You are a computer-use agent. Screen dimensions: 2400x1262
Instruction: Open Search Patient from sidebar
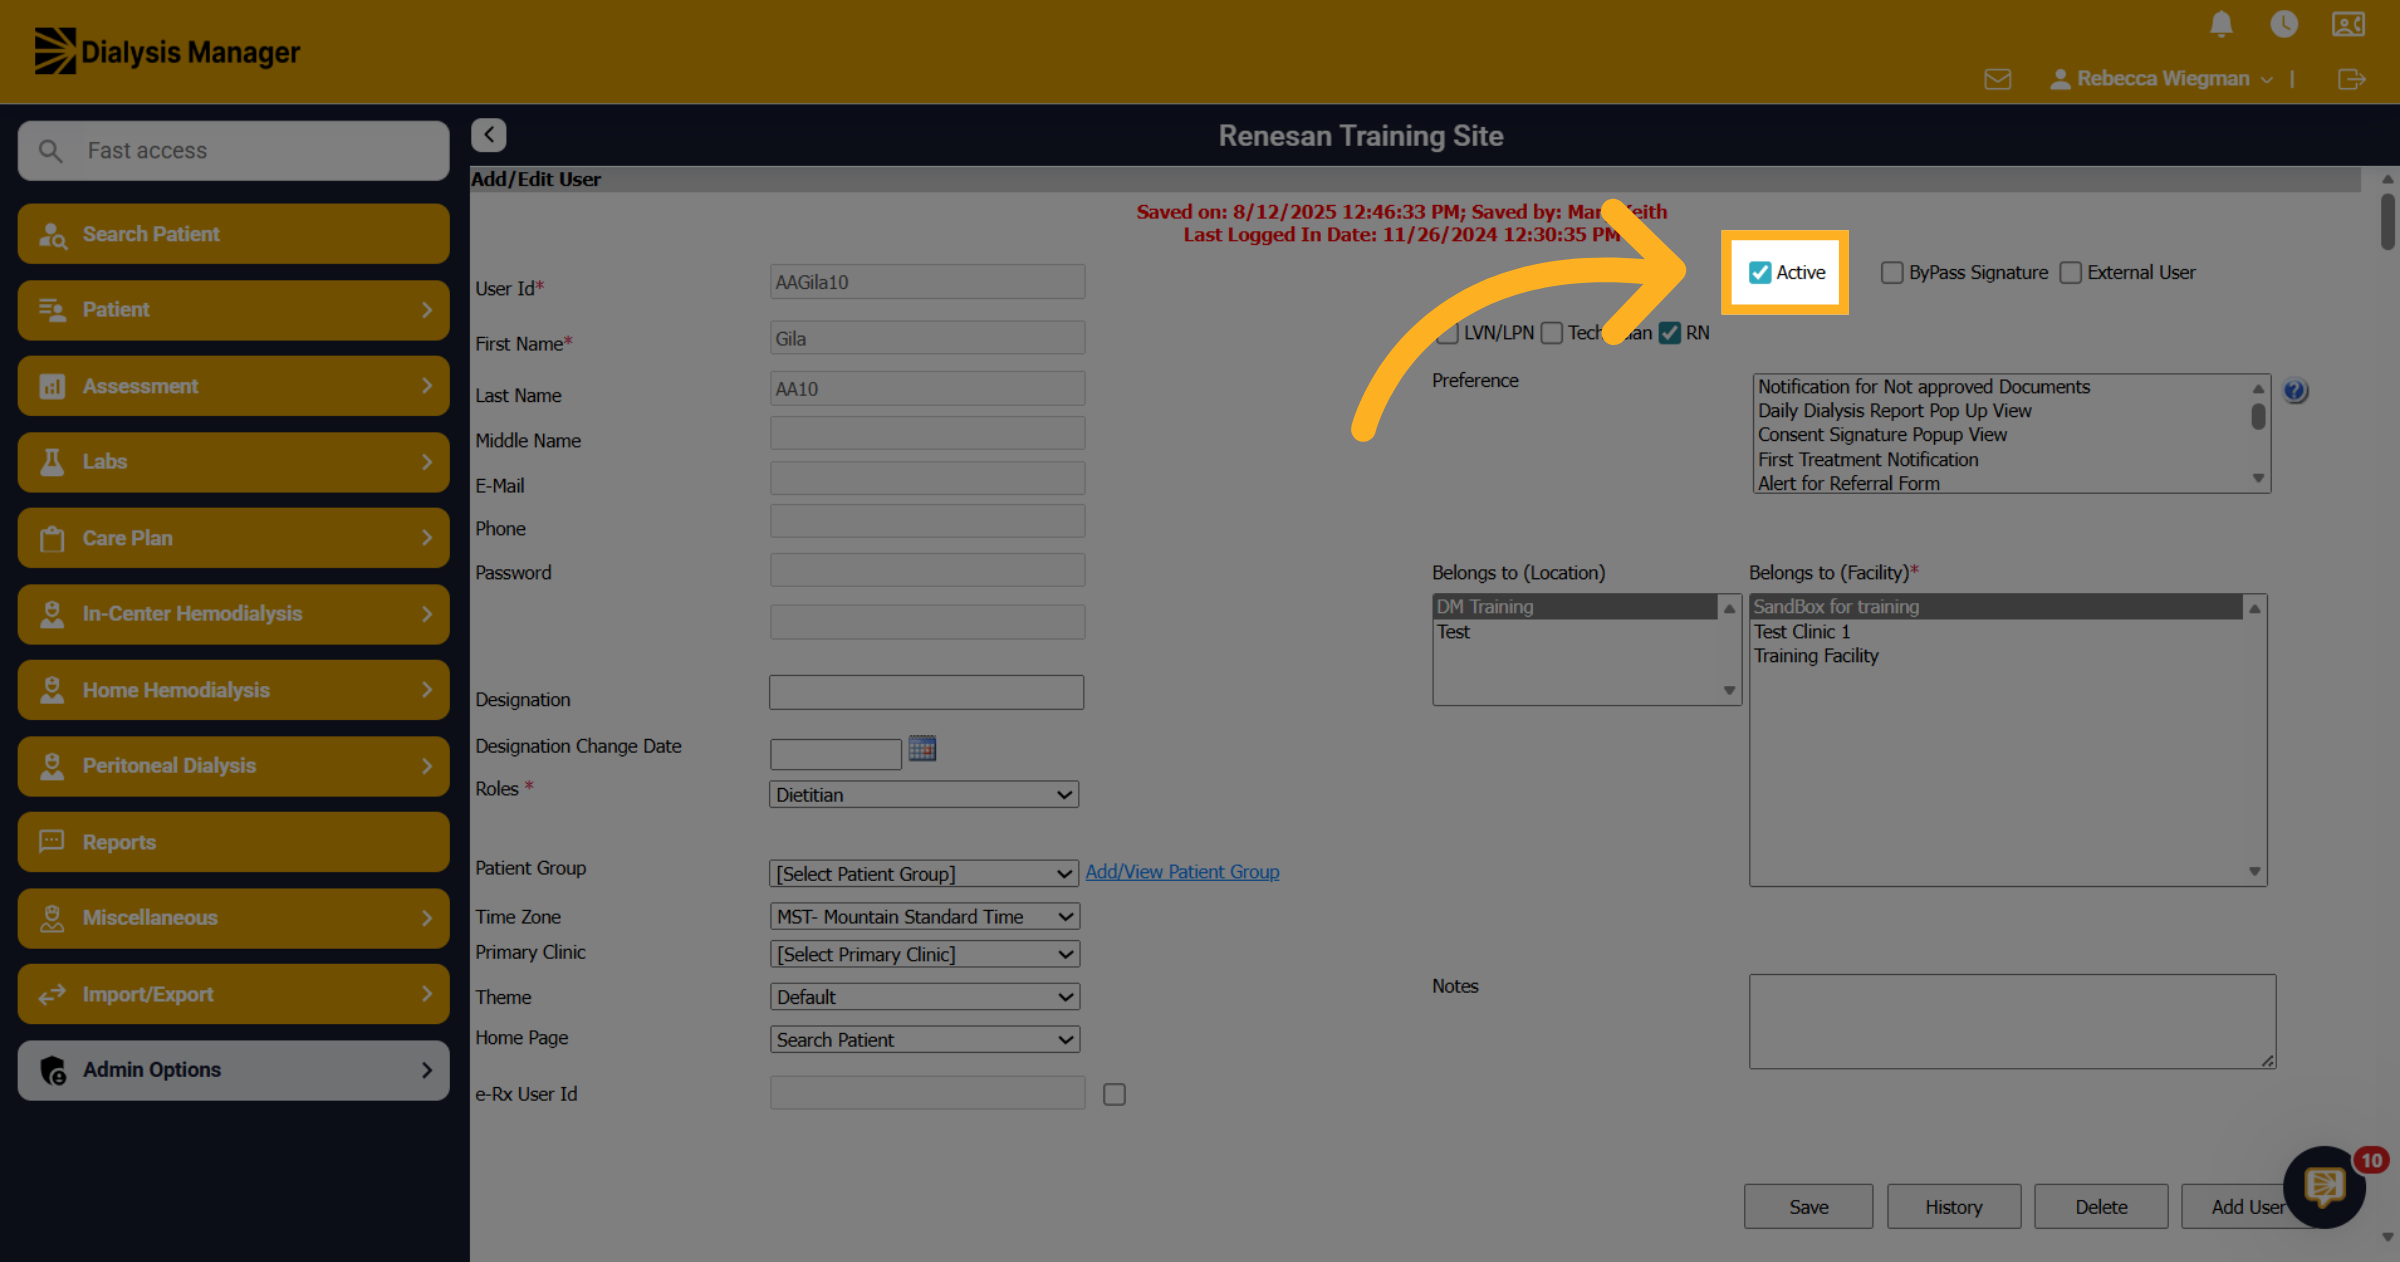tap(233, 234)
